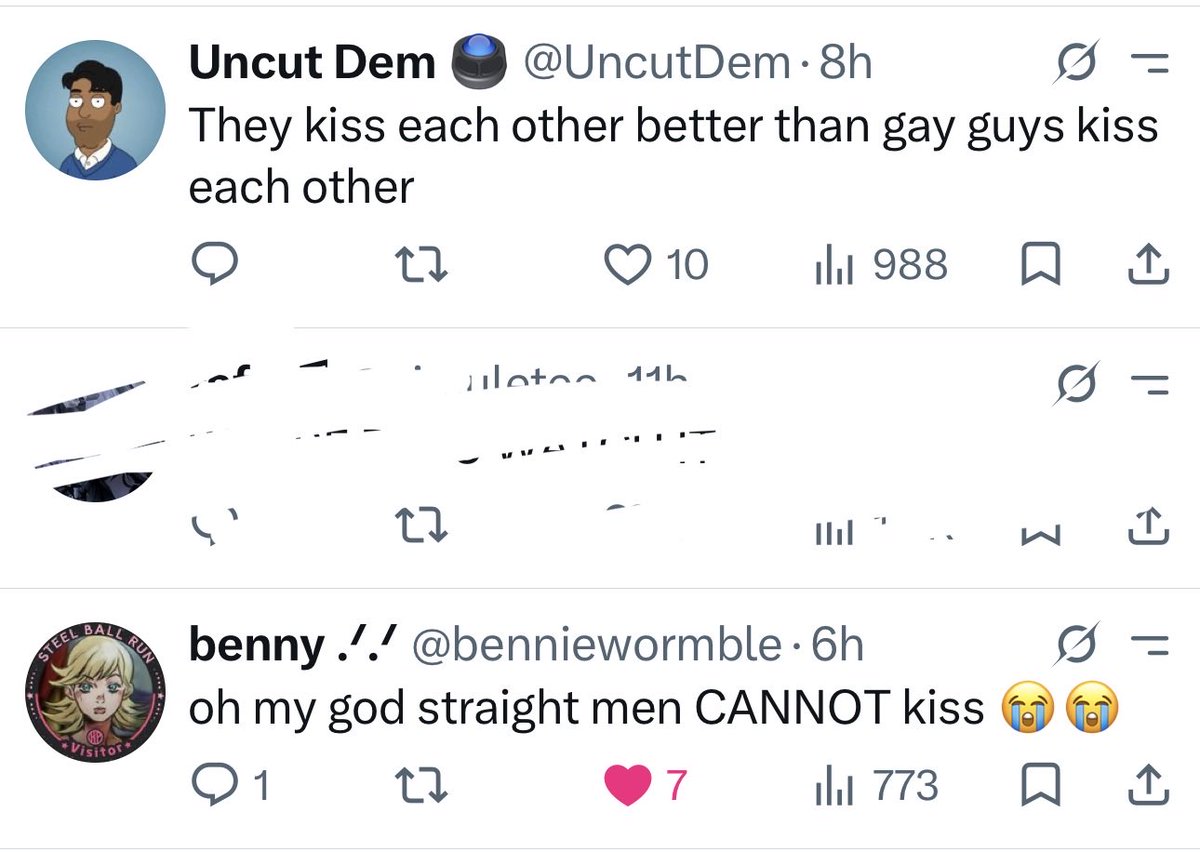Image resolution: width=1200 pixels, height=852 pixels.
Task: Share Uncut Dem's tweet
Action: click(x=1149, y=265)
